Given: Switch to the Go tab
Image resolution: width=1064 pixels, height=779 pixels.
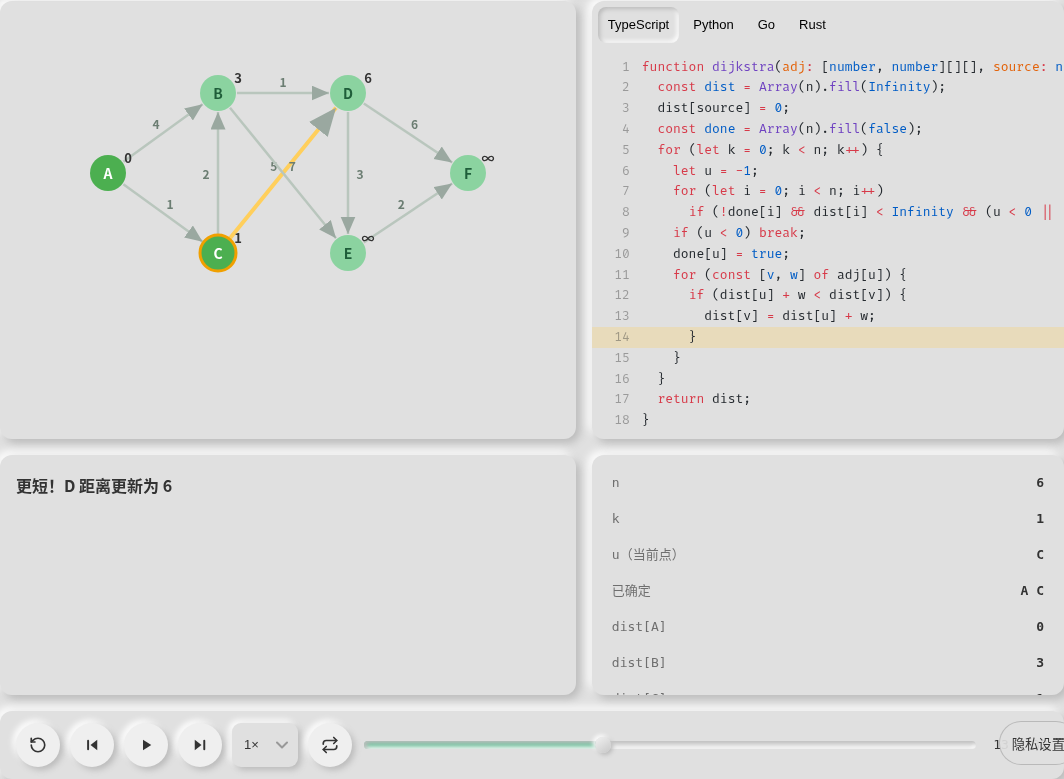Looking at the screenshot, I should click(x=766, y=25).
